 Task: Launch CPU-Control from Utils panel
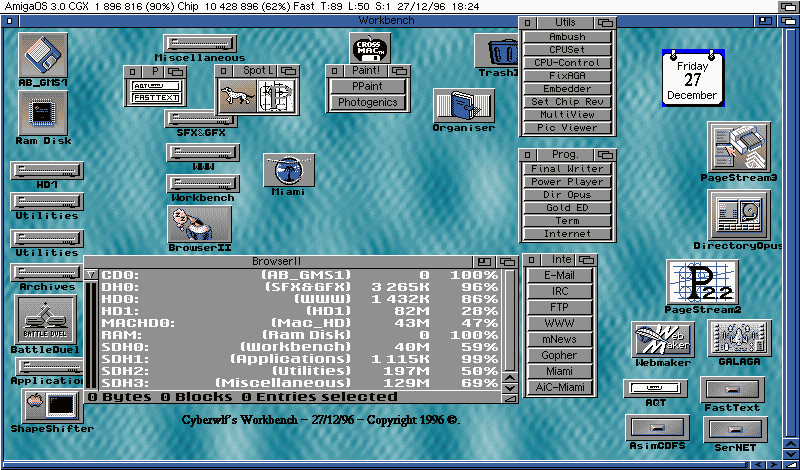pos(567,63)
